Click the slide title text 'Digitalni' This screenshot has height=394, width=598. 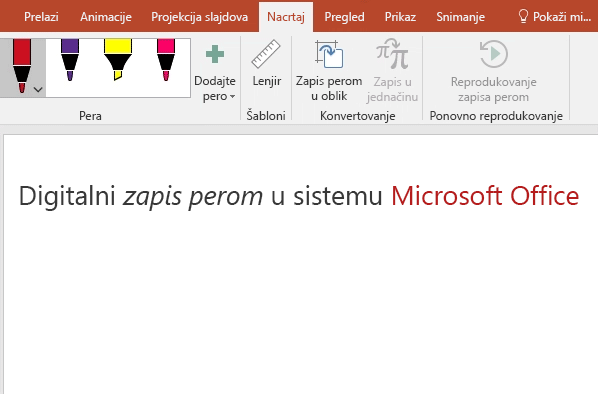[x=67, y=196]
